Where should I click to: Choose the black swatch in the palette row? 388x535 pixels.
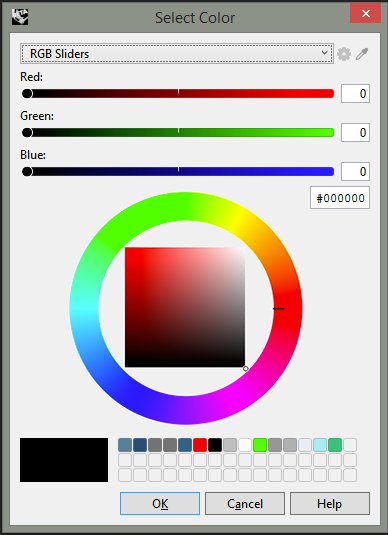215,445
